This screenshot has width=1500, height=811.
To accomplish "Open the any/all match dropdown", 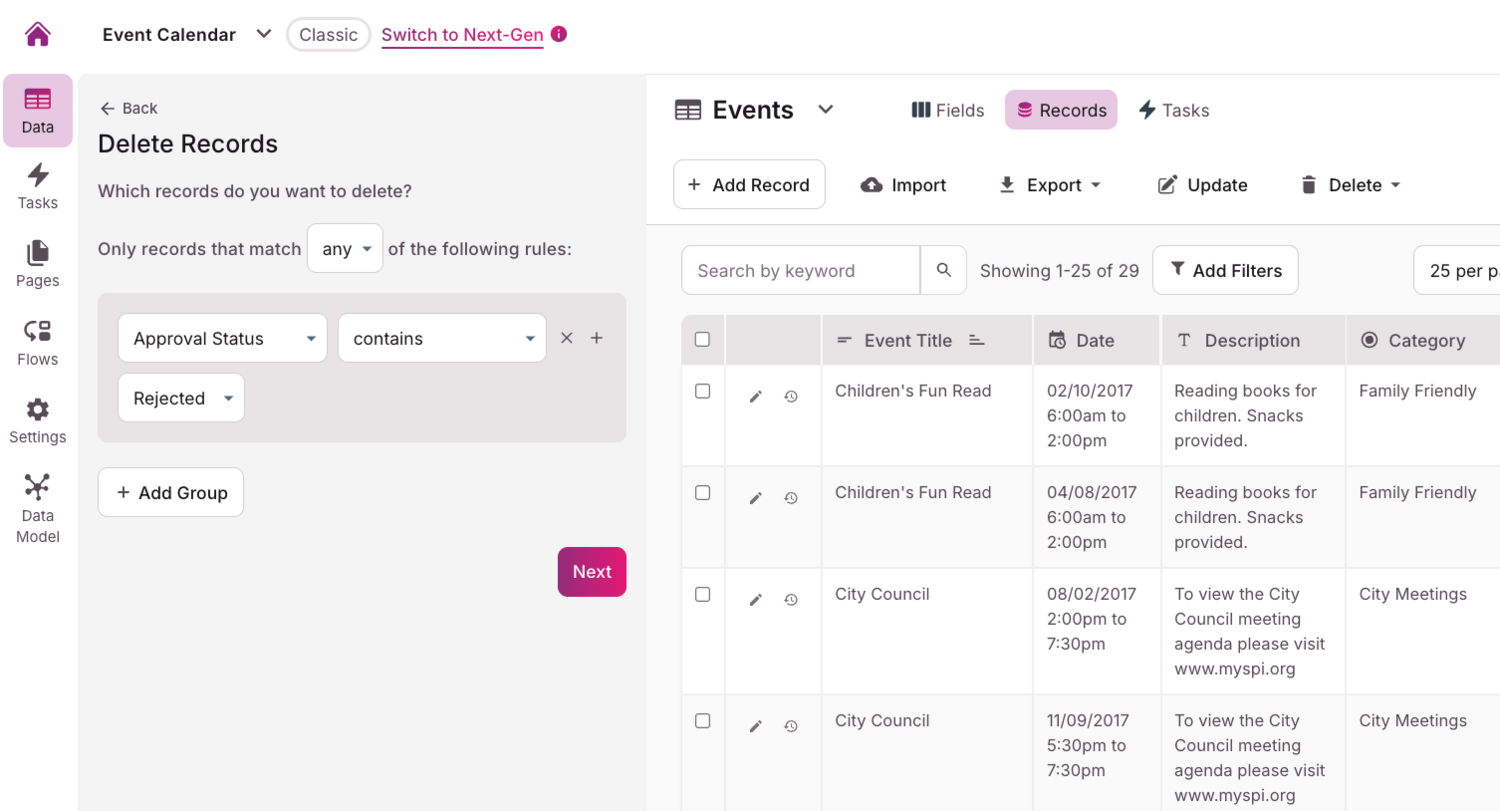I will pyautogui.click(x=345, y=249).
